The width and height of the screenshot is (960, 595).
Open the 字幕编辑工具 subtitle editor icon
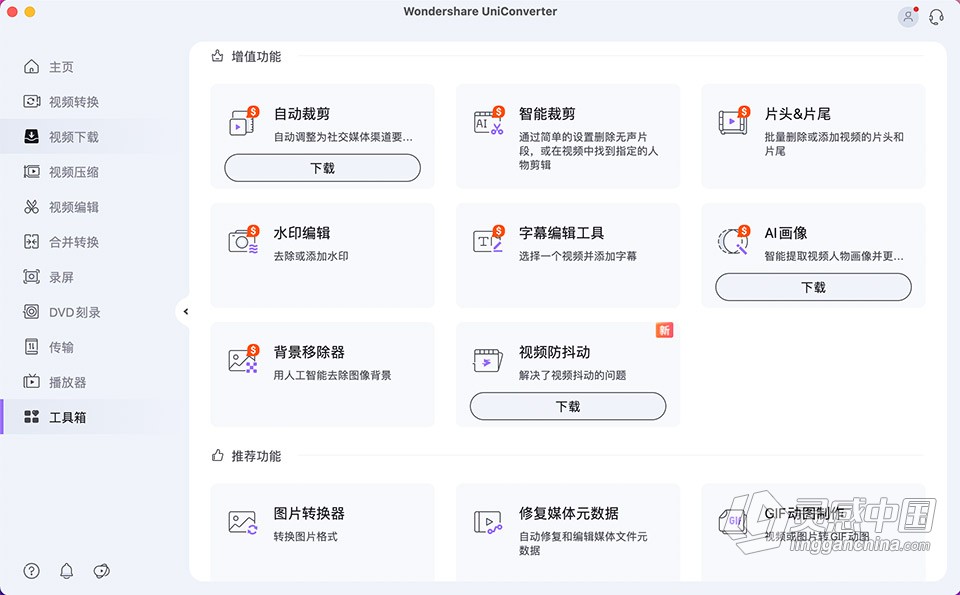click(x=489, y=240)
